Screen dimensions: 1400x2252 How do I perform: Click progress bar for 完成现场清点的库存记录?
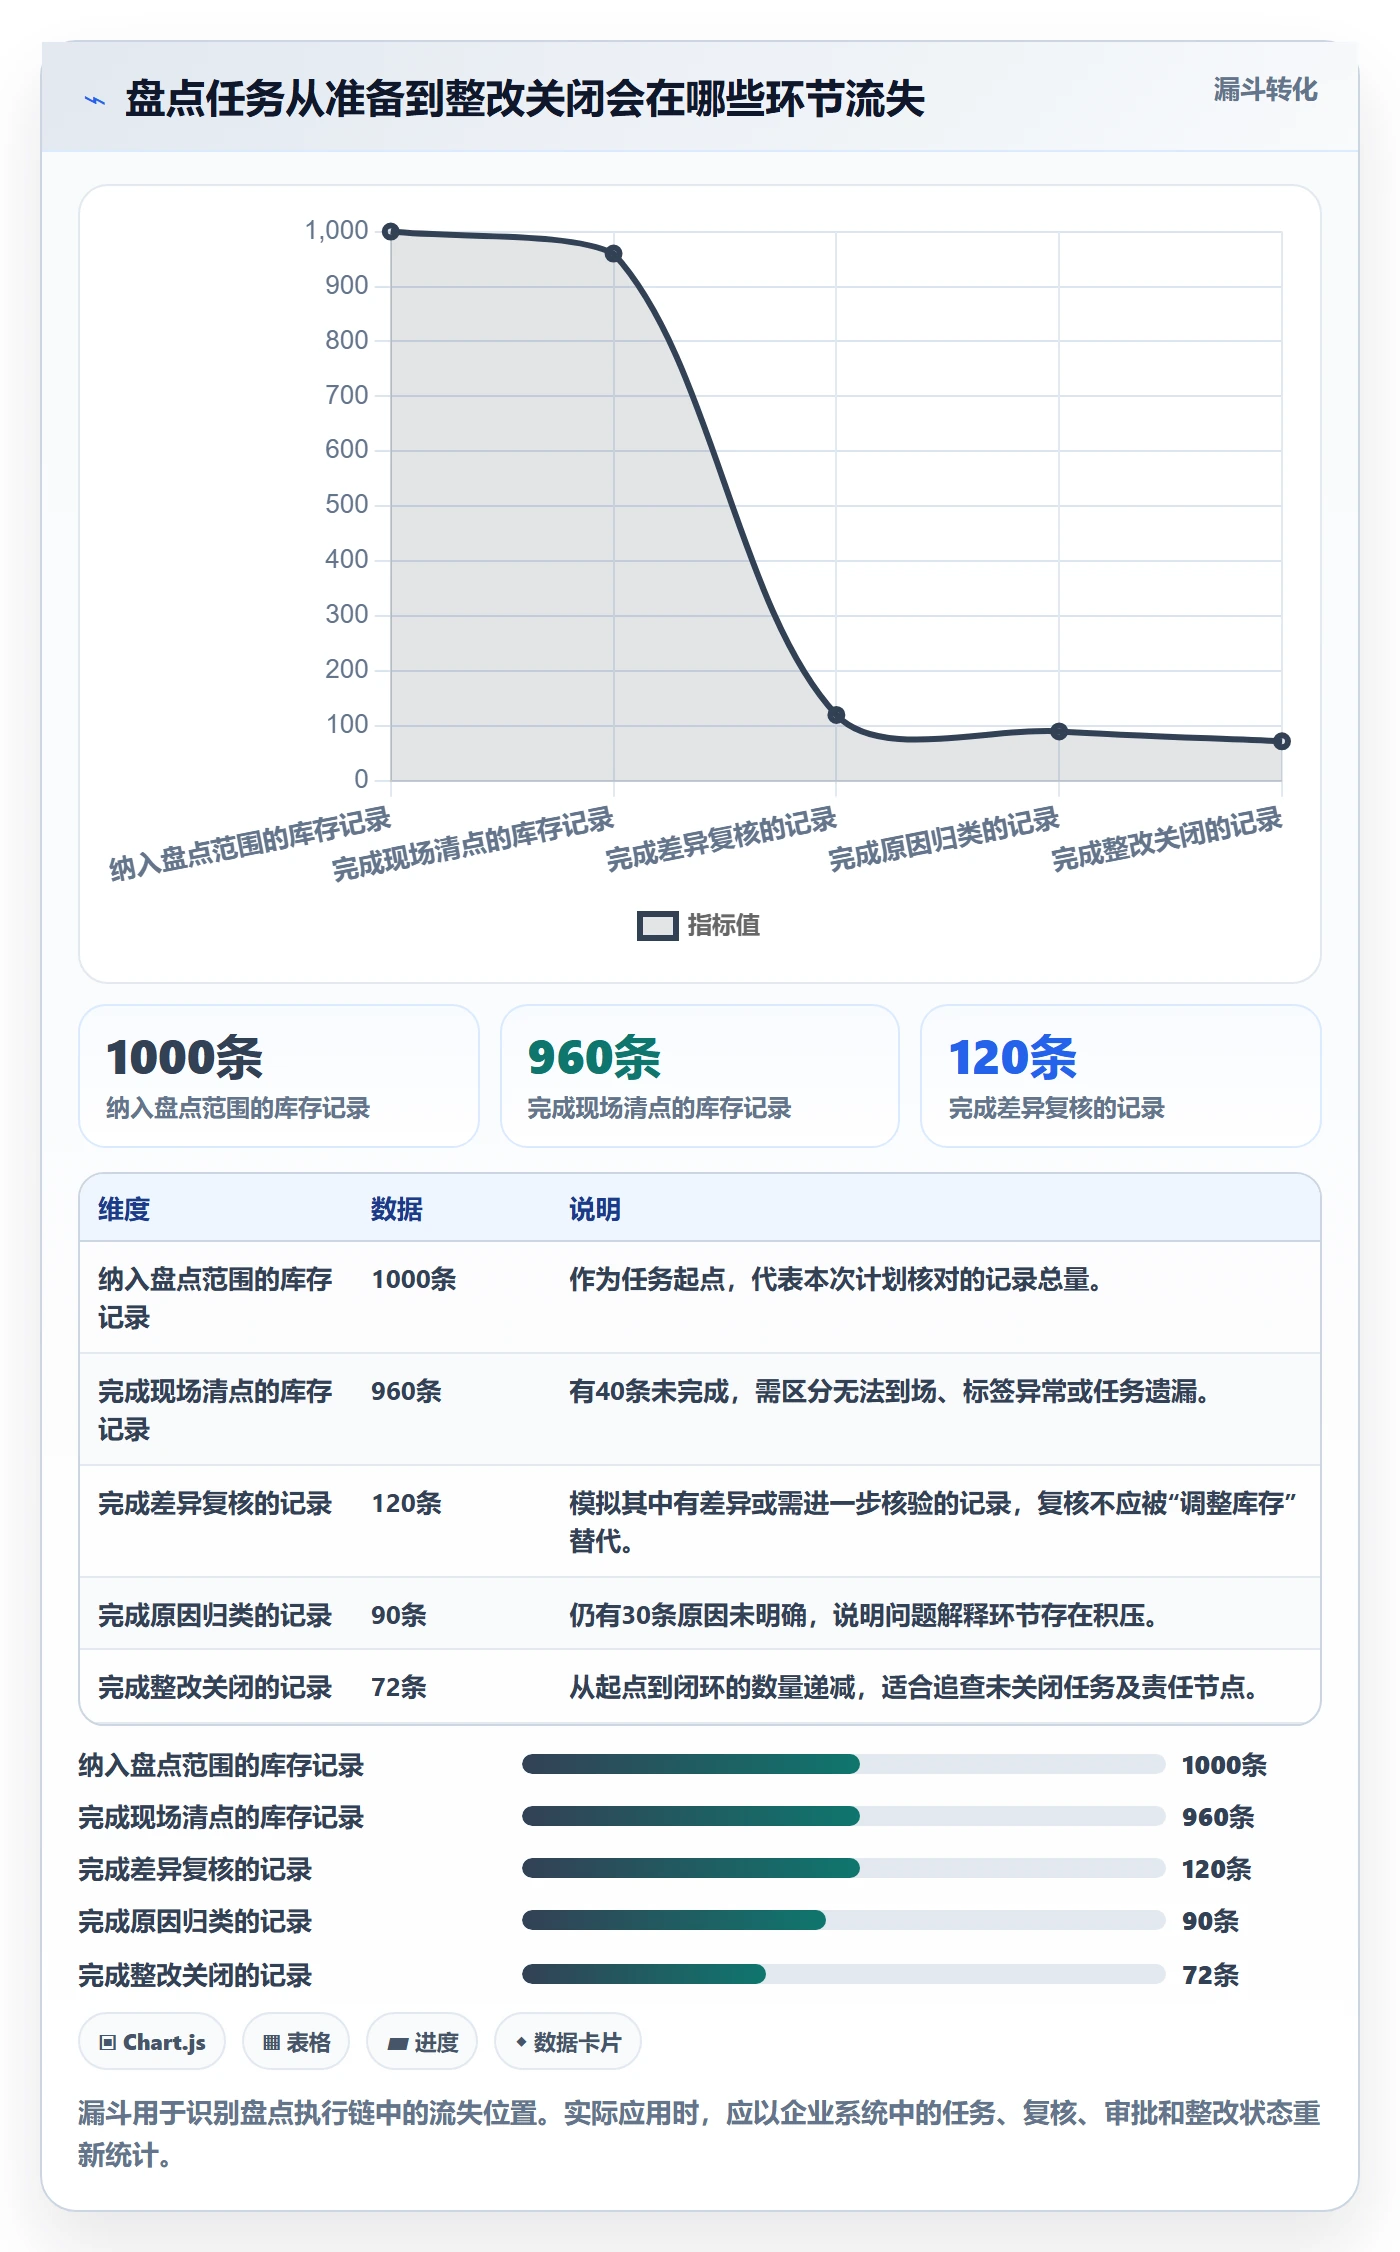tap(843, 1816)
